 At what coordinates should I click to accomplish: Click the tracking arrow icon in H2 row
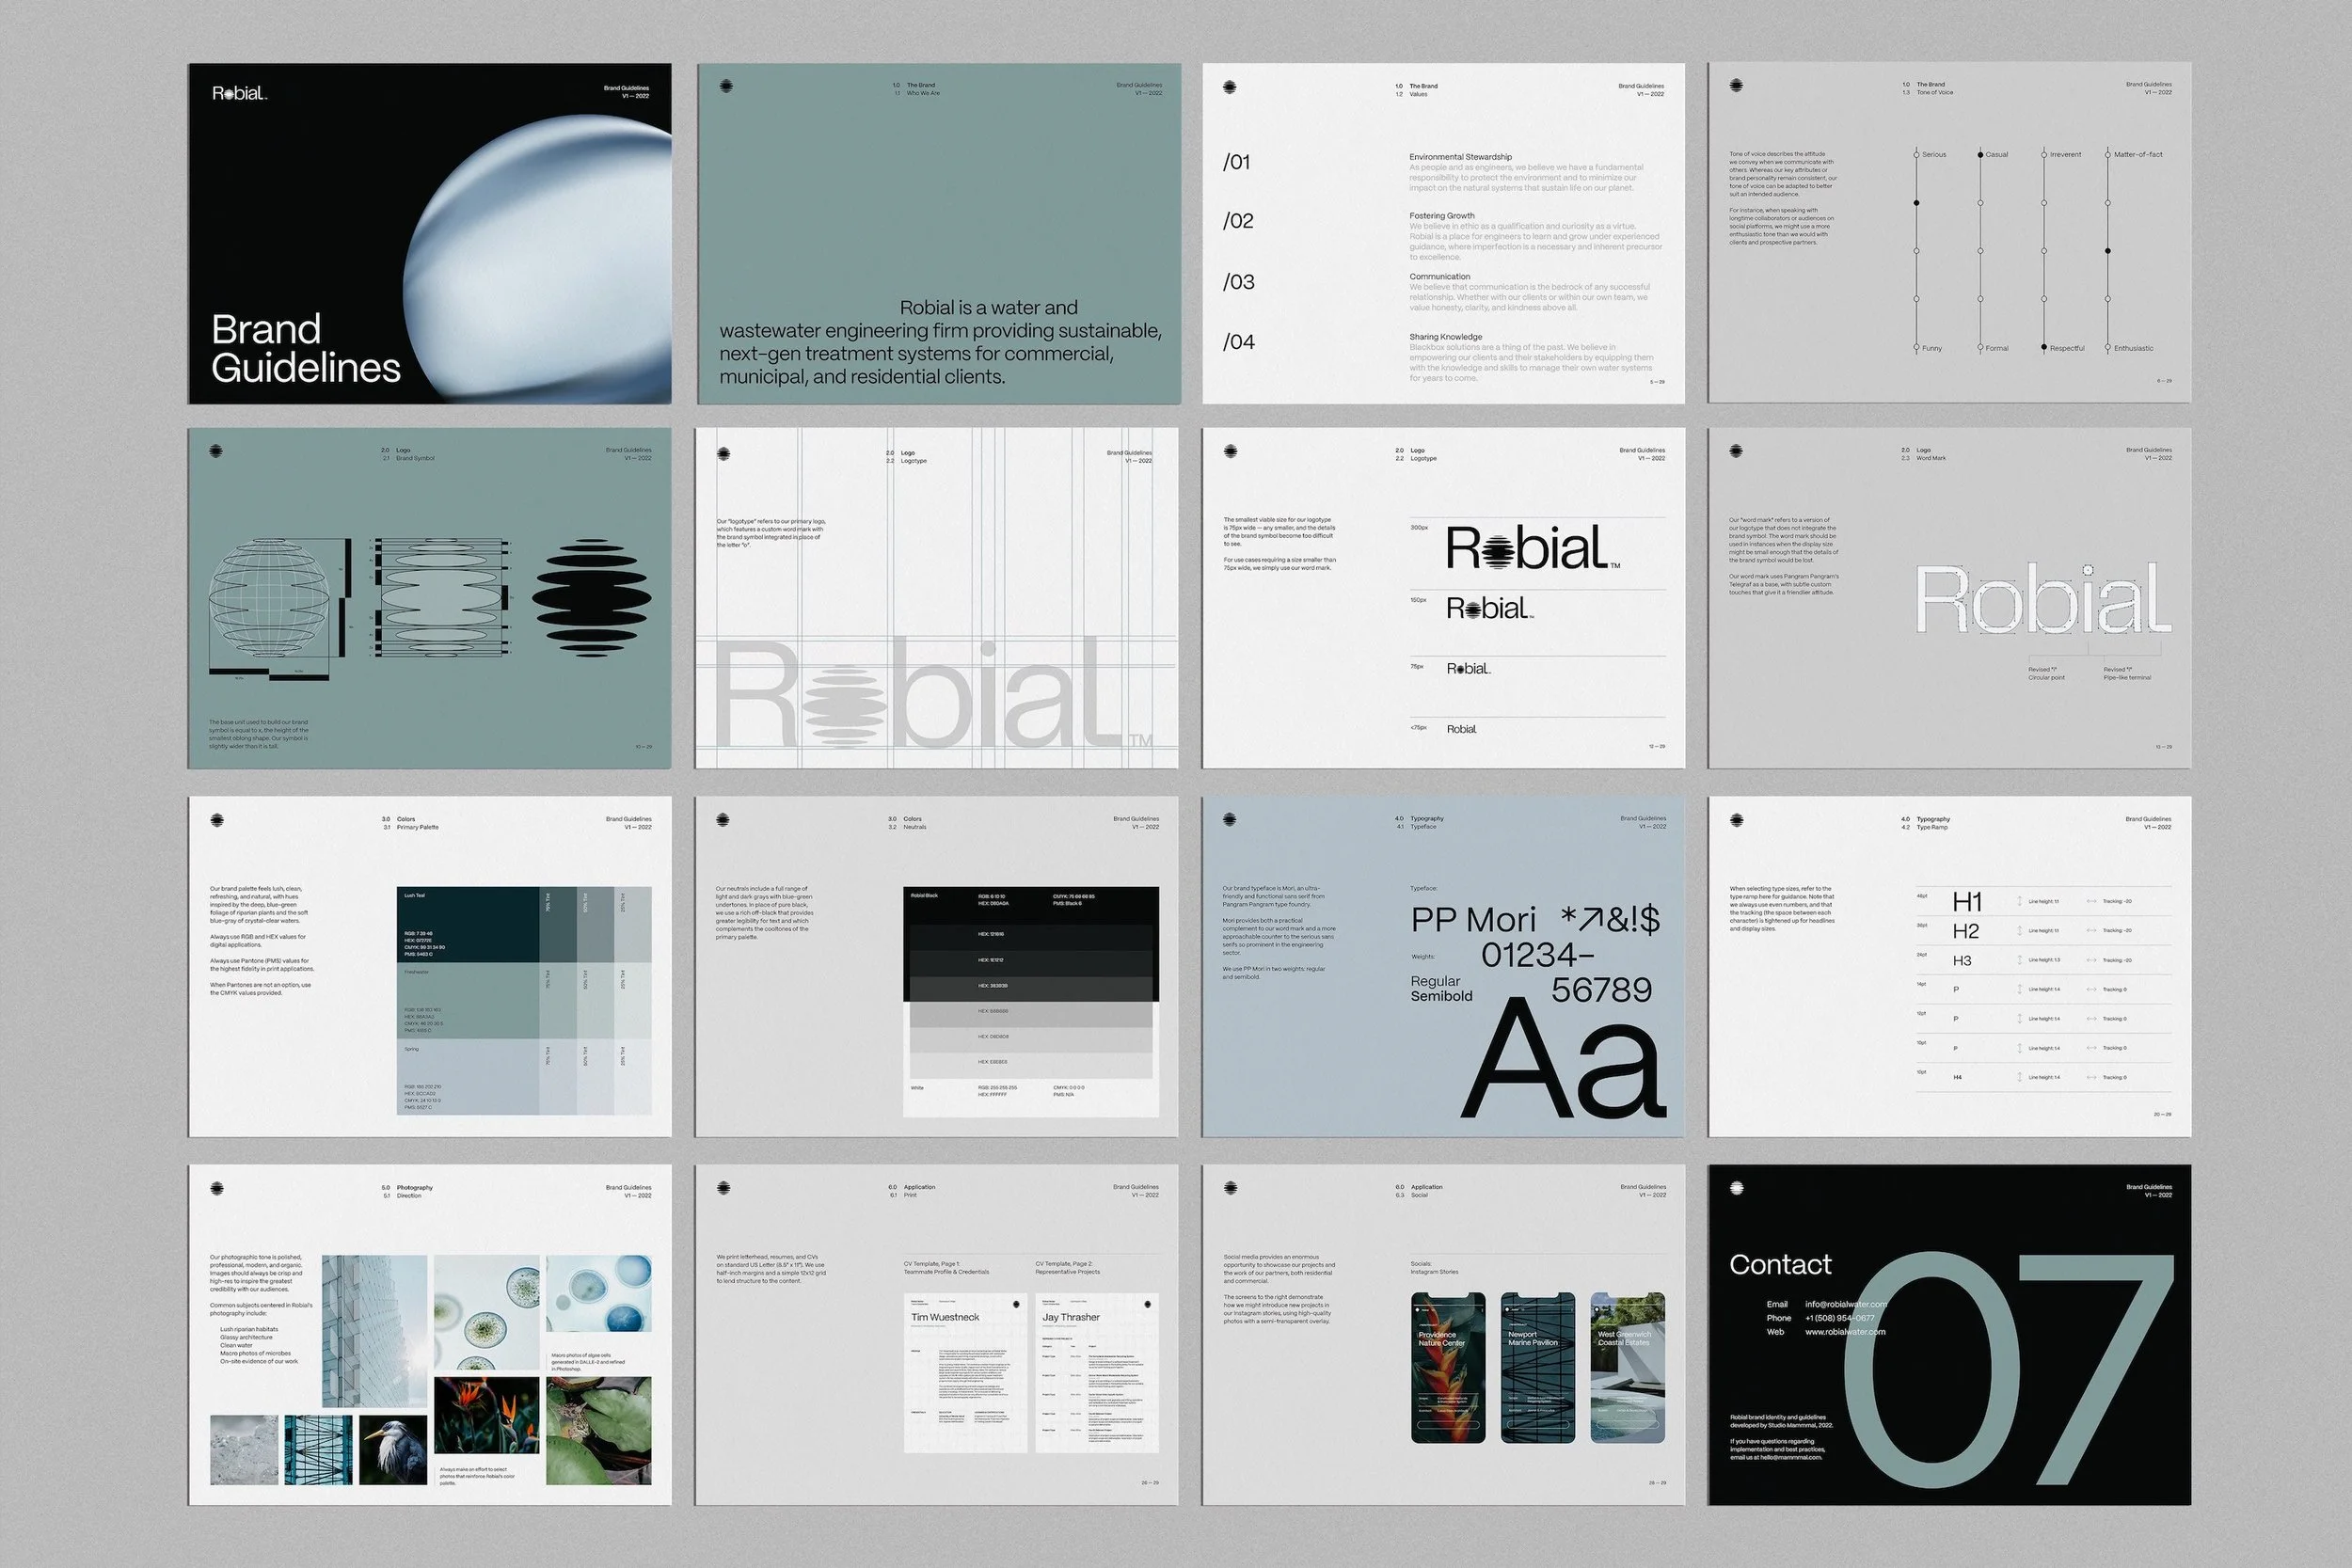[x=2091, y=931]
